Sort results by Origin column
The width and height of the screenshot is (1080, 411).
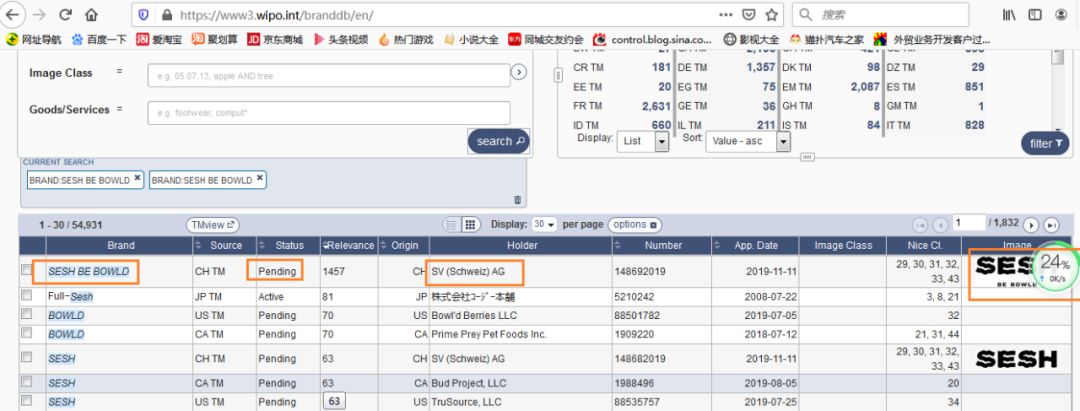[x=404, y=245]
